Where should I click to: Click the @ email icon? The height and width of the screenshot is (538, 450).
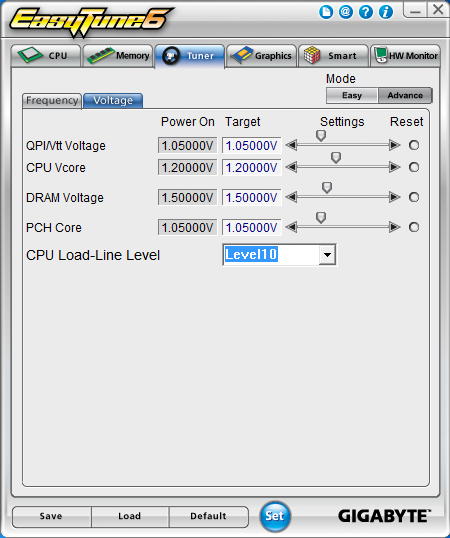346,12
